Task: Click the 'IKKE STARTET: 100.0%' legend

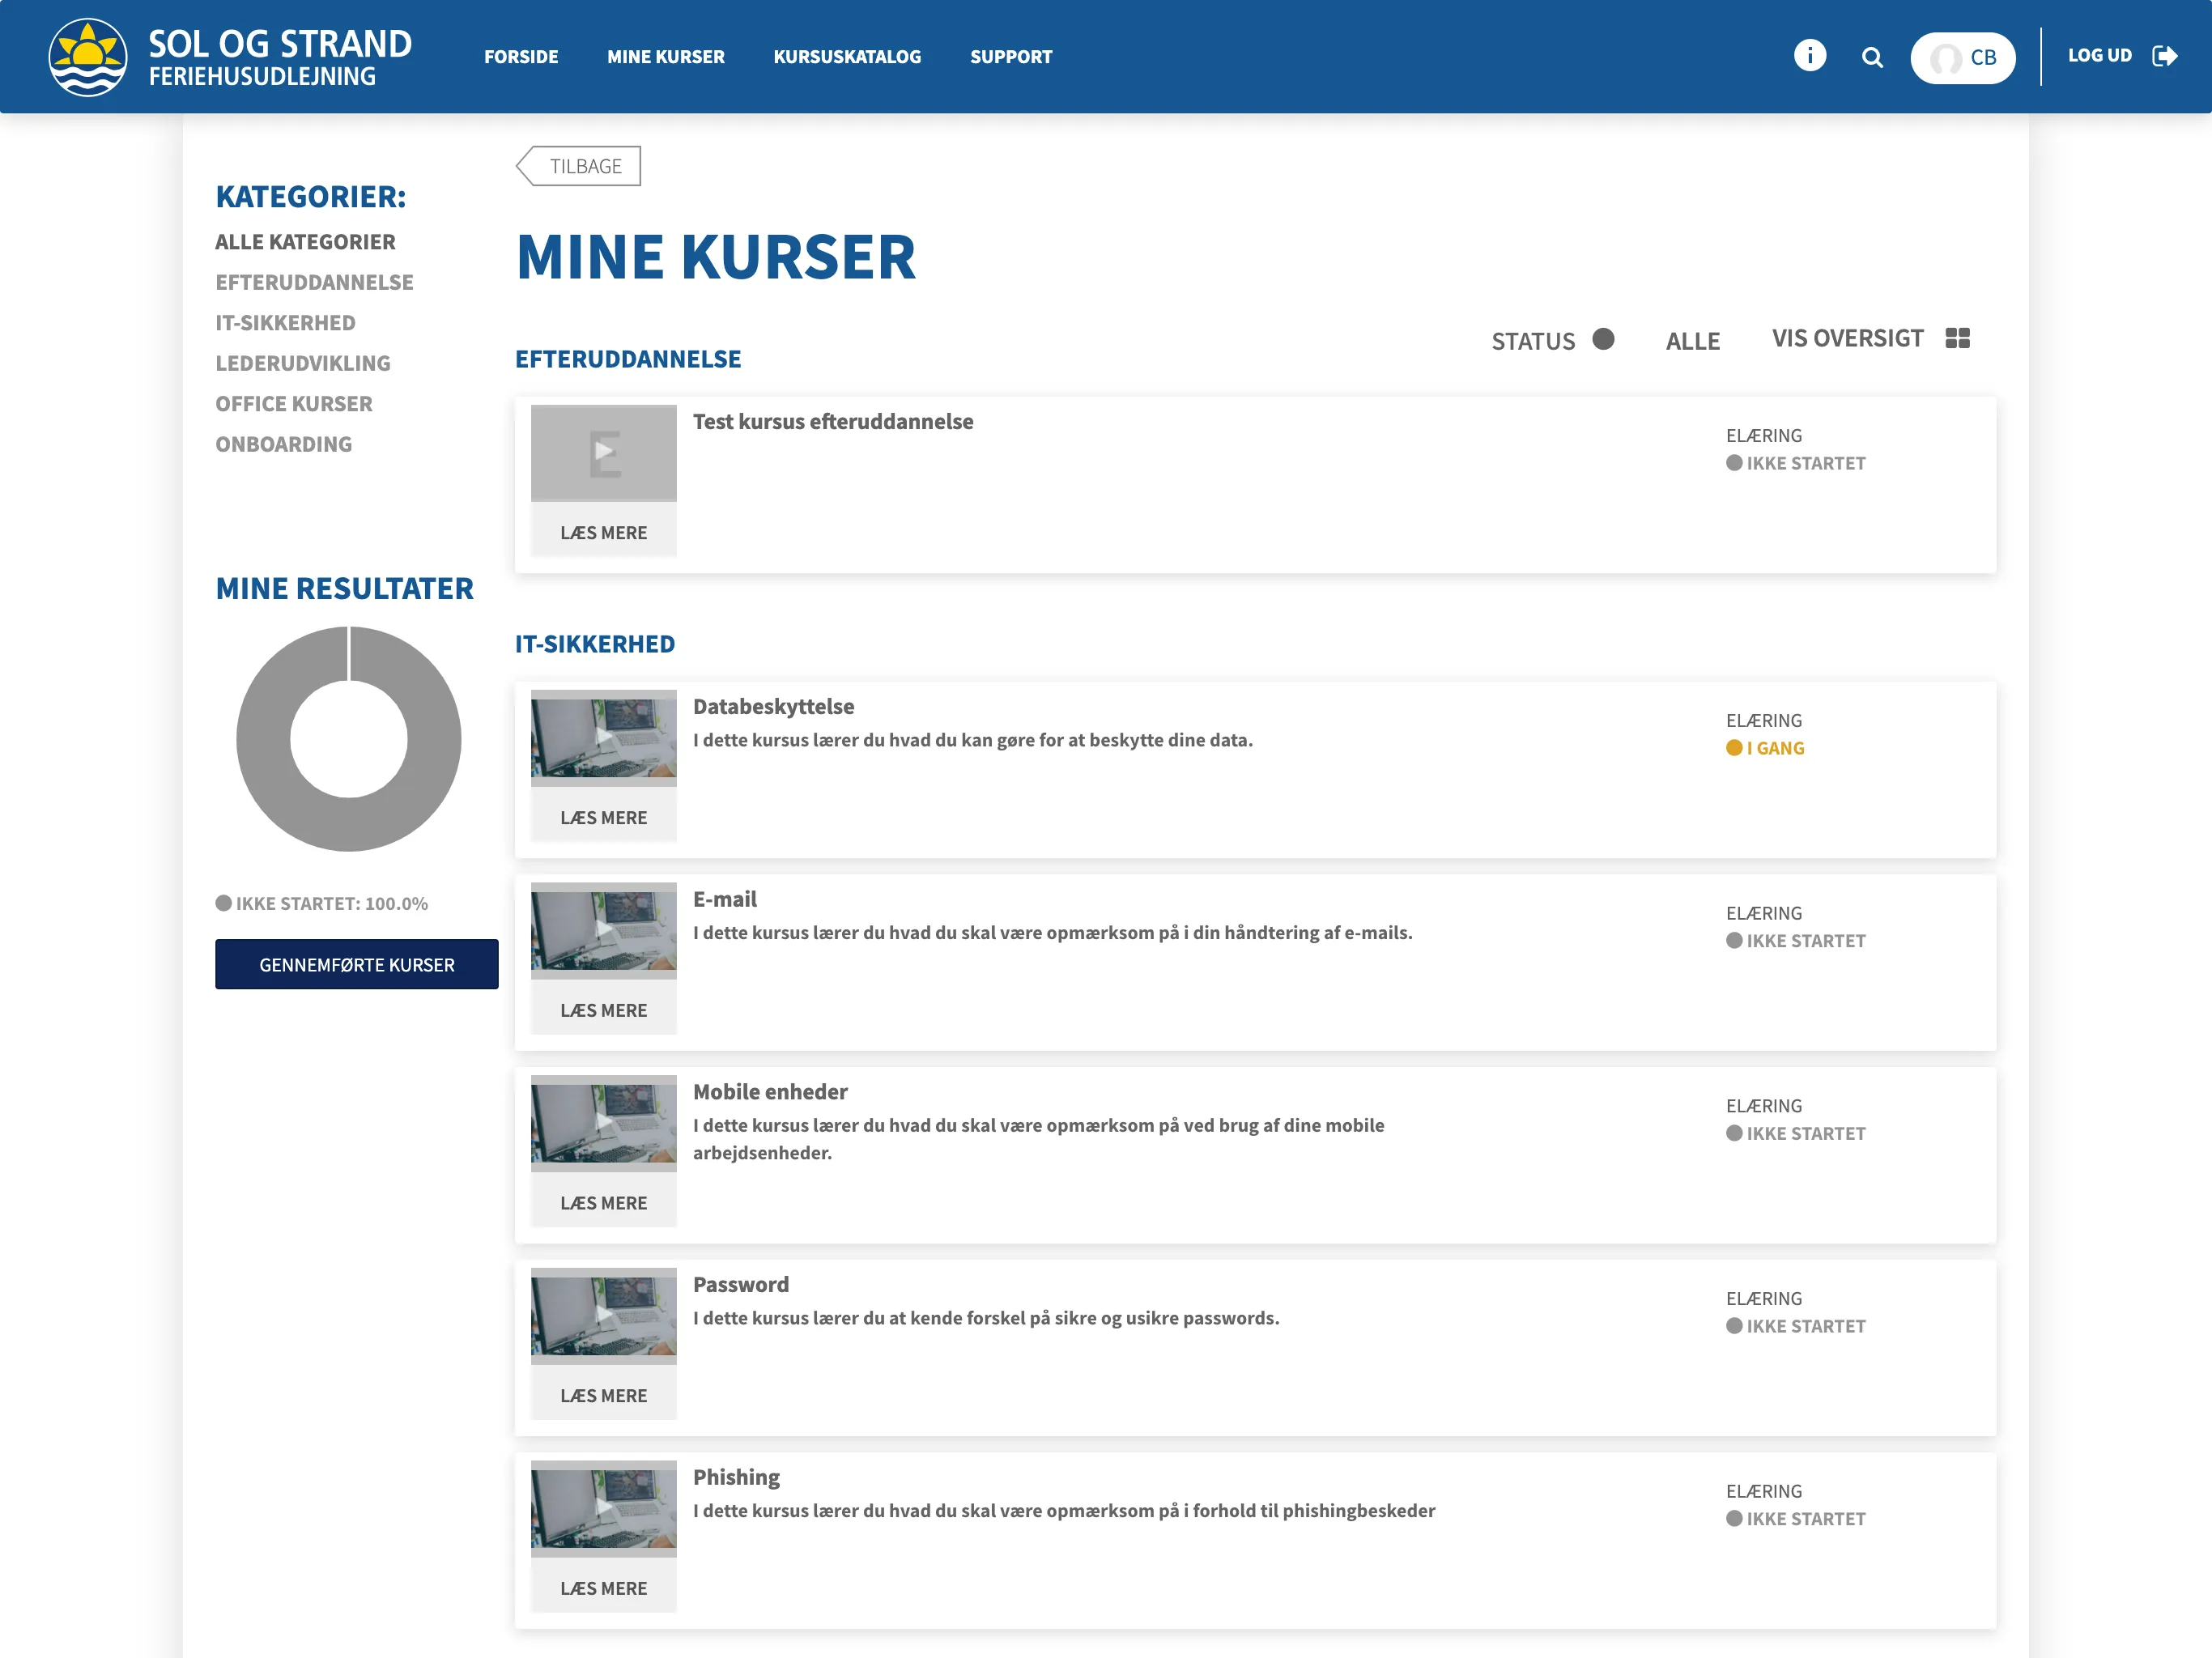Action: click(x=322, y=903)
